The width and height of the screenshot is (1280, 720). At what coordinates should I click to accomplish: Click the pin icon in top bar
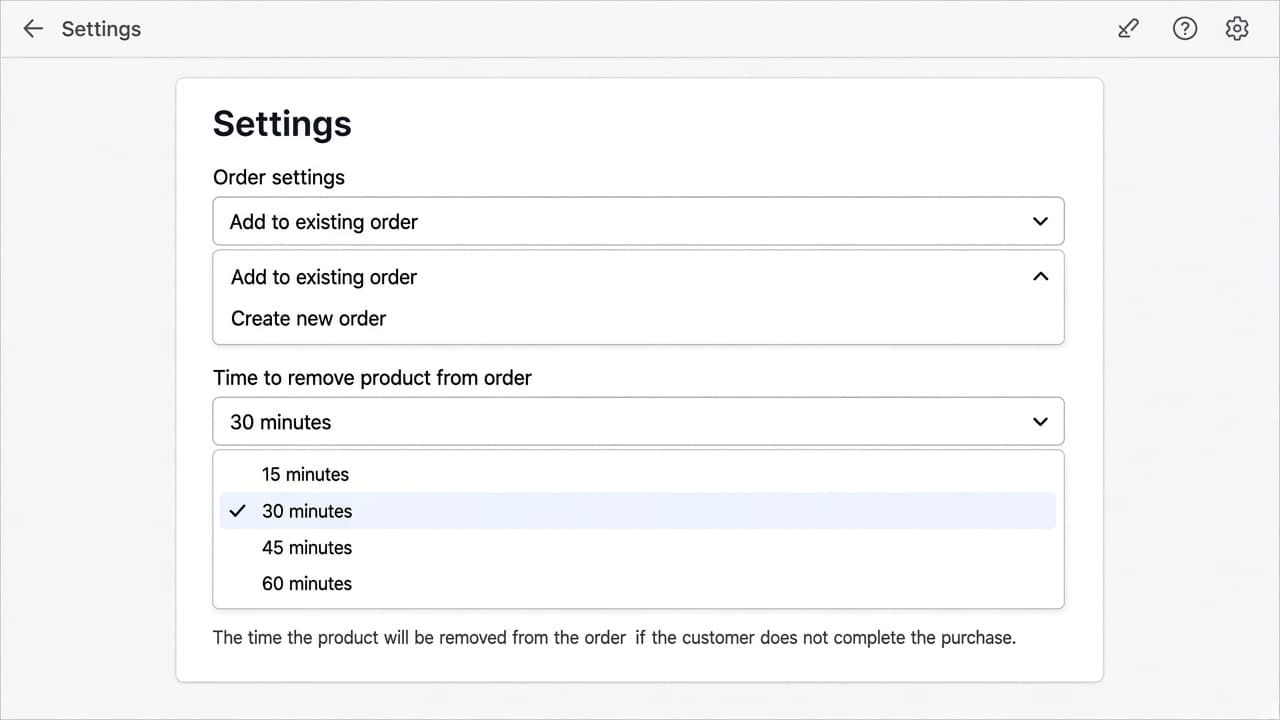[x=1128, y=29]
